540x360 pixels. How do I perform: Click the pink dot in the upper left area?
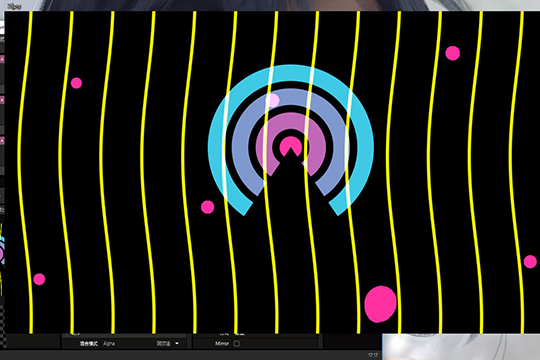tap(76, 83)
